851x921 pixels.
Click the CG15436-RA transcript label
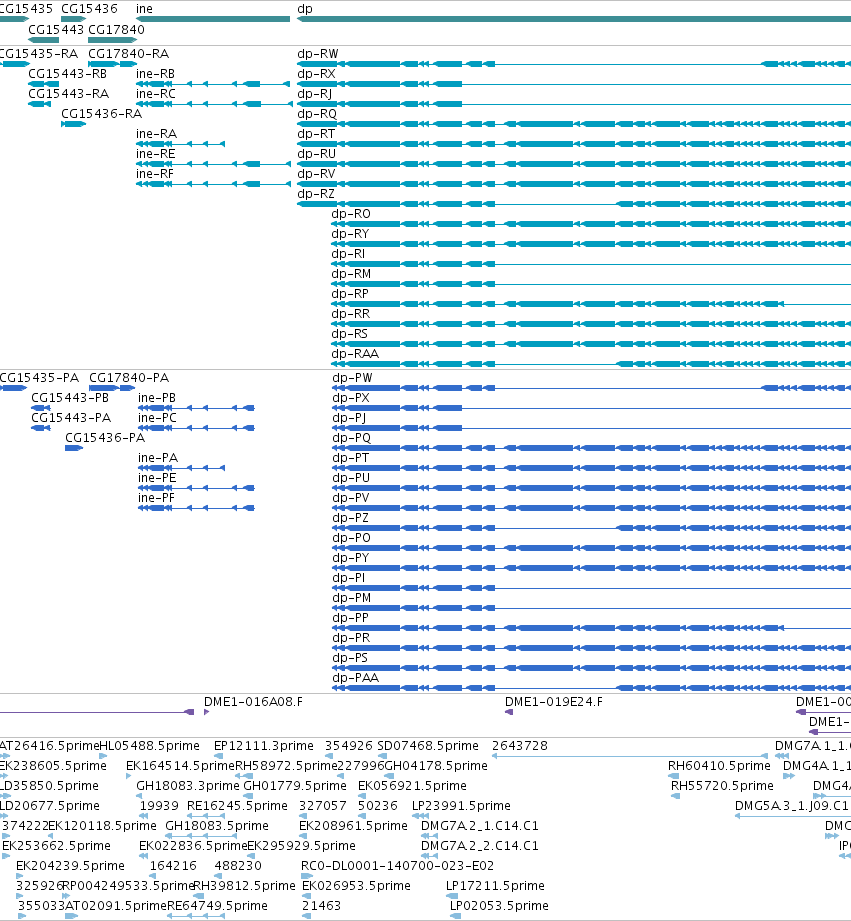click(x=102, y=113)
